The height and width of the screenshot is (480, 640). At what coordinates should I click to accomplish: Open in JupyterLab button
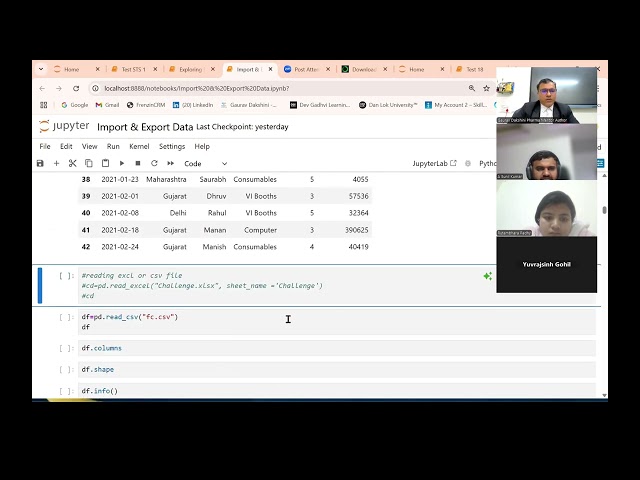coord(434,163)
